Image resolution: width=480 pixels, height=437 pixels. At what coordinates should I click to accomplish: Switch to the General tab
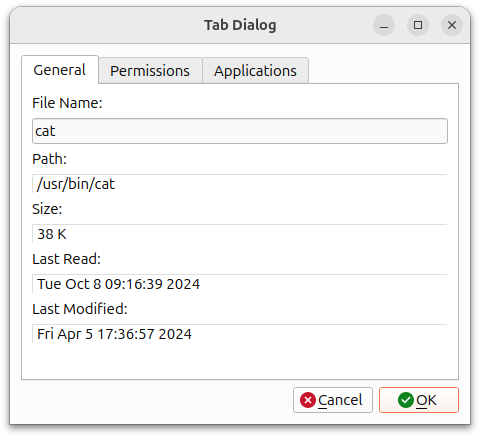pos(60,70)
